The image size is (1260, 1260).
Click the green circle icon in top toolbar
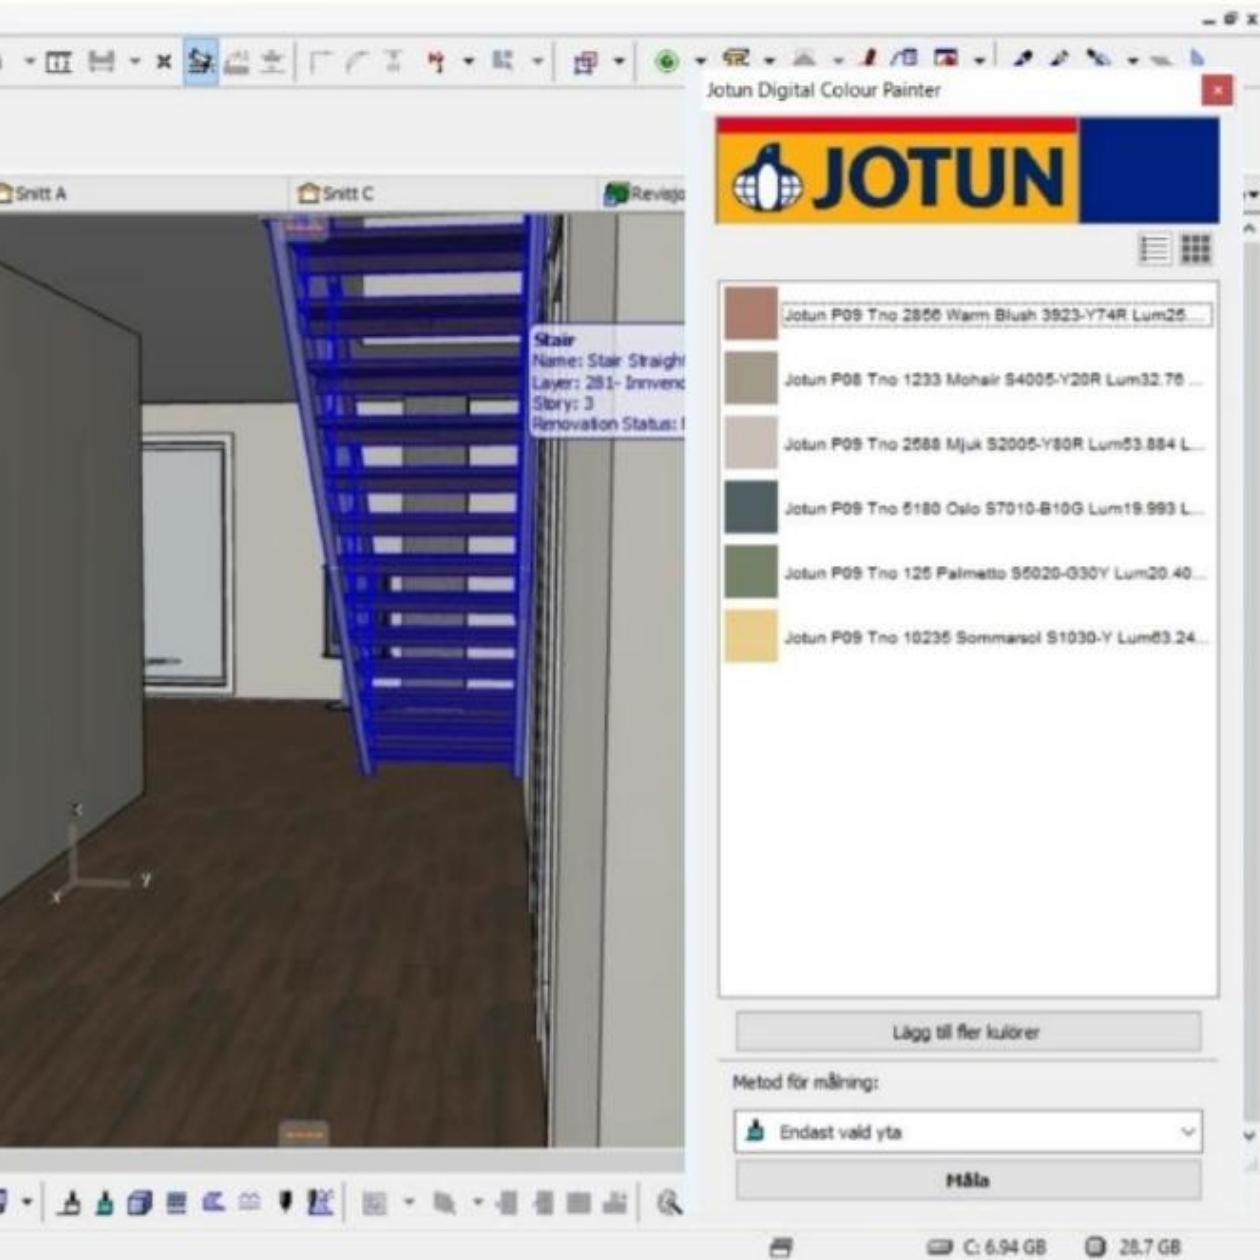click(666, 62)
